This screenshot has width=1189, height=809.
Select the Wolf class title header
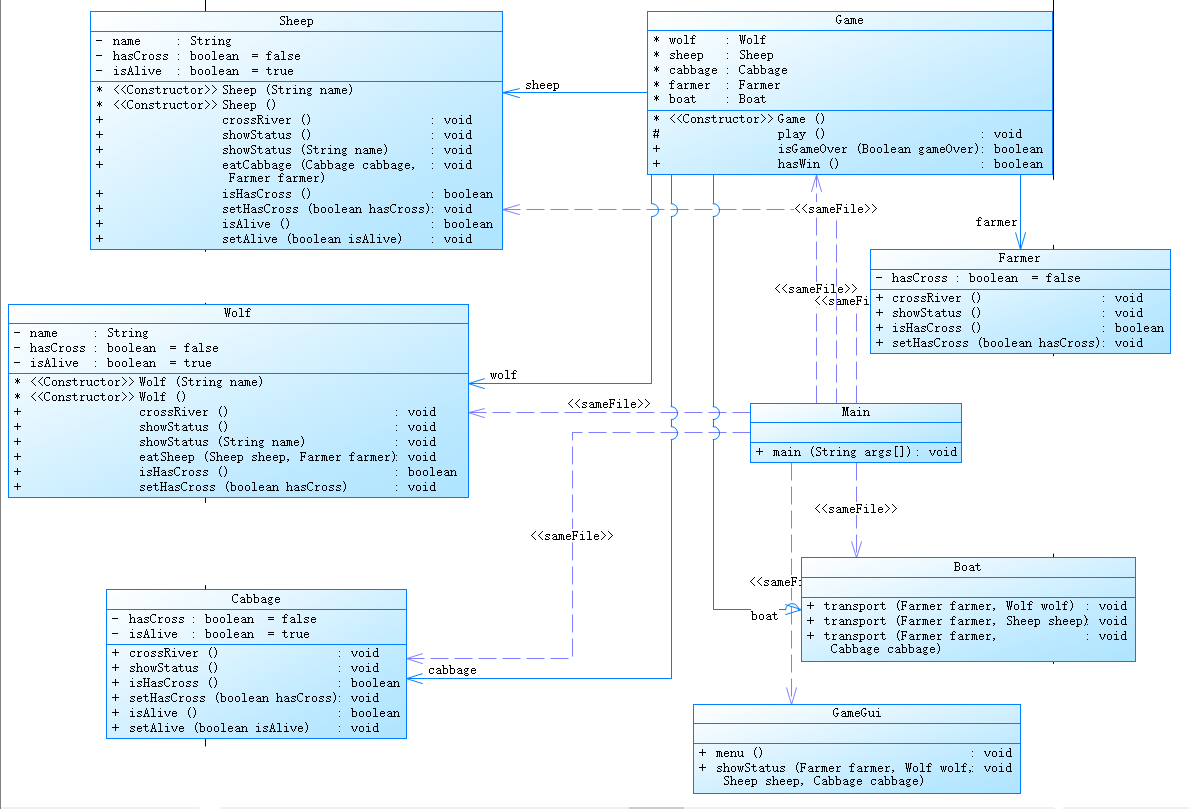(x=237, y=313)
